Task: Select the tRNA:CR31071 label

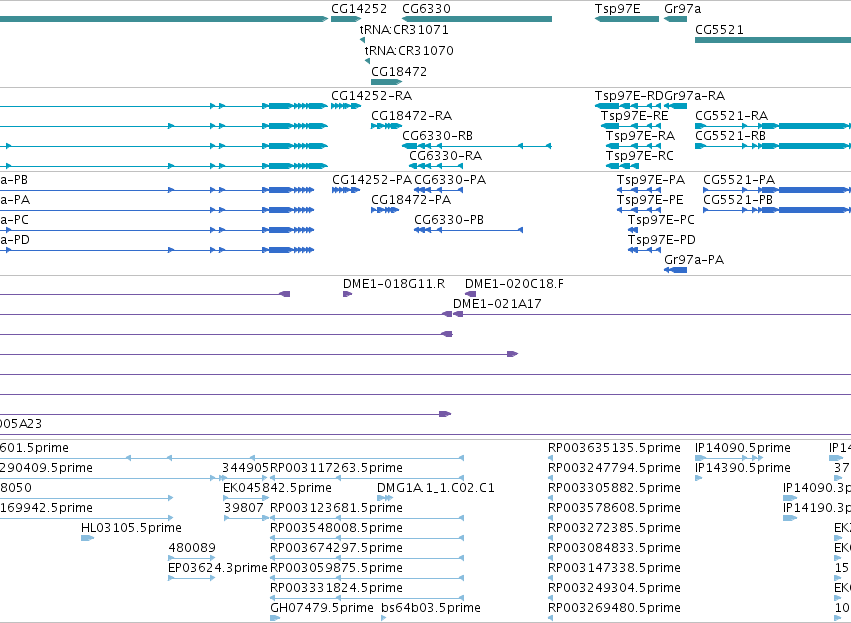Action: 404,30
